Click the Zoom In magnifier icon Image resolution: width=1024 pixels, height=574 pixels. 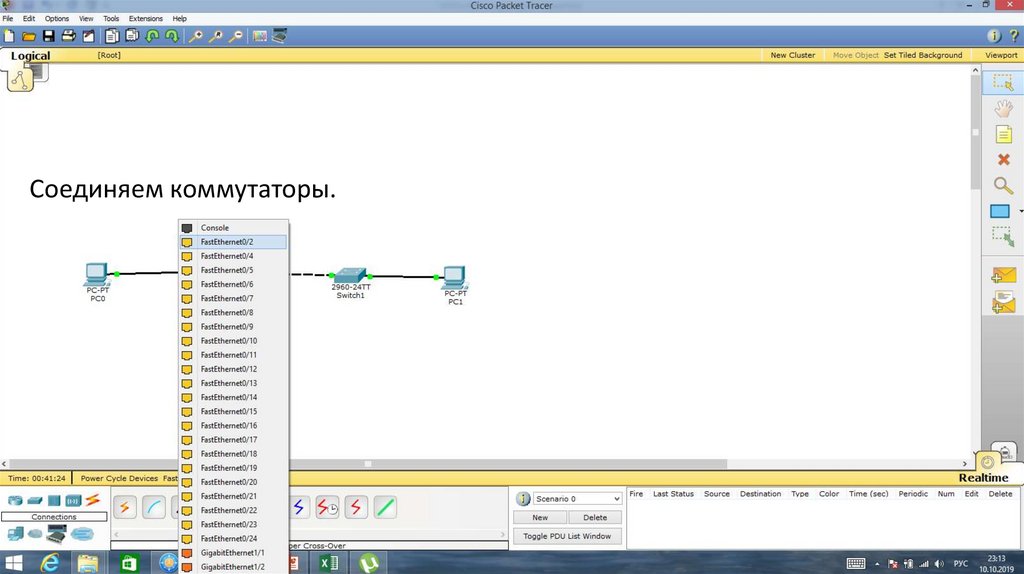tap(195, 36)
